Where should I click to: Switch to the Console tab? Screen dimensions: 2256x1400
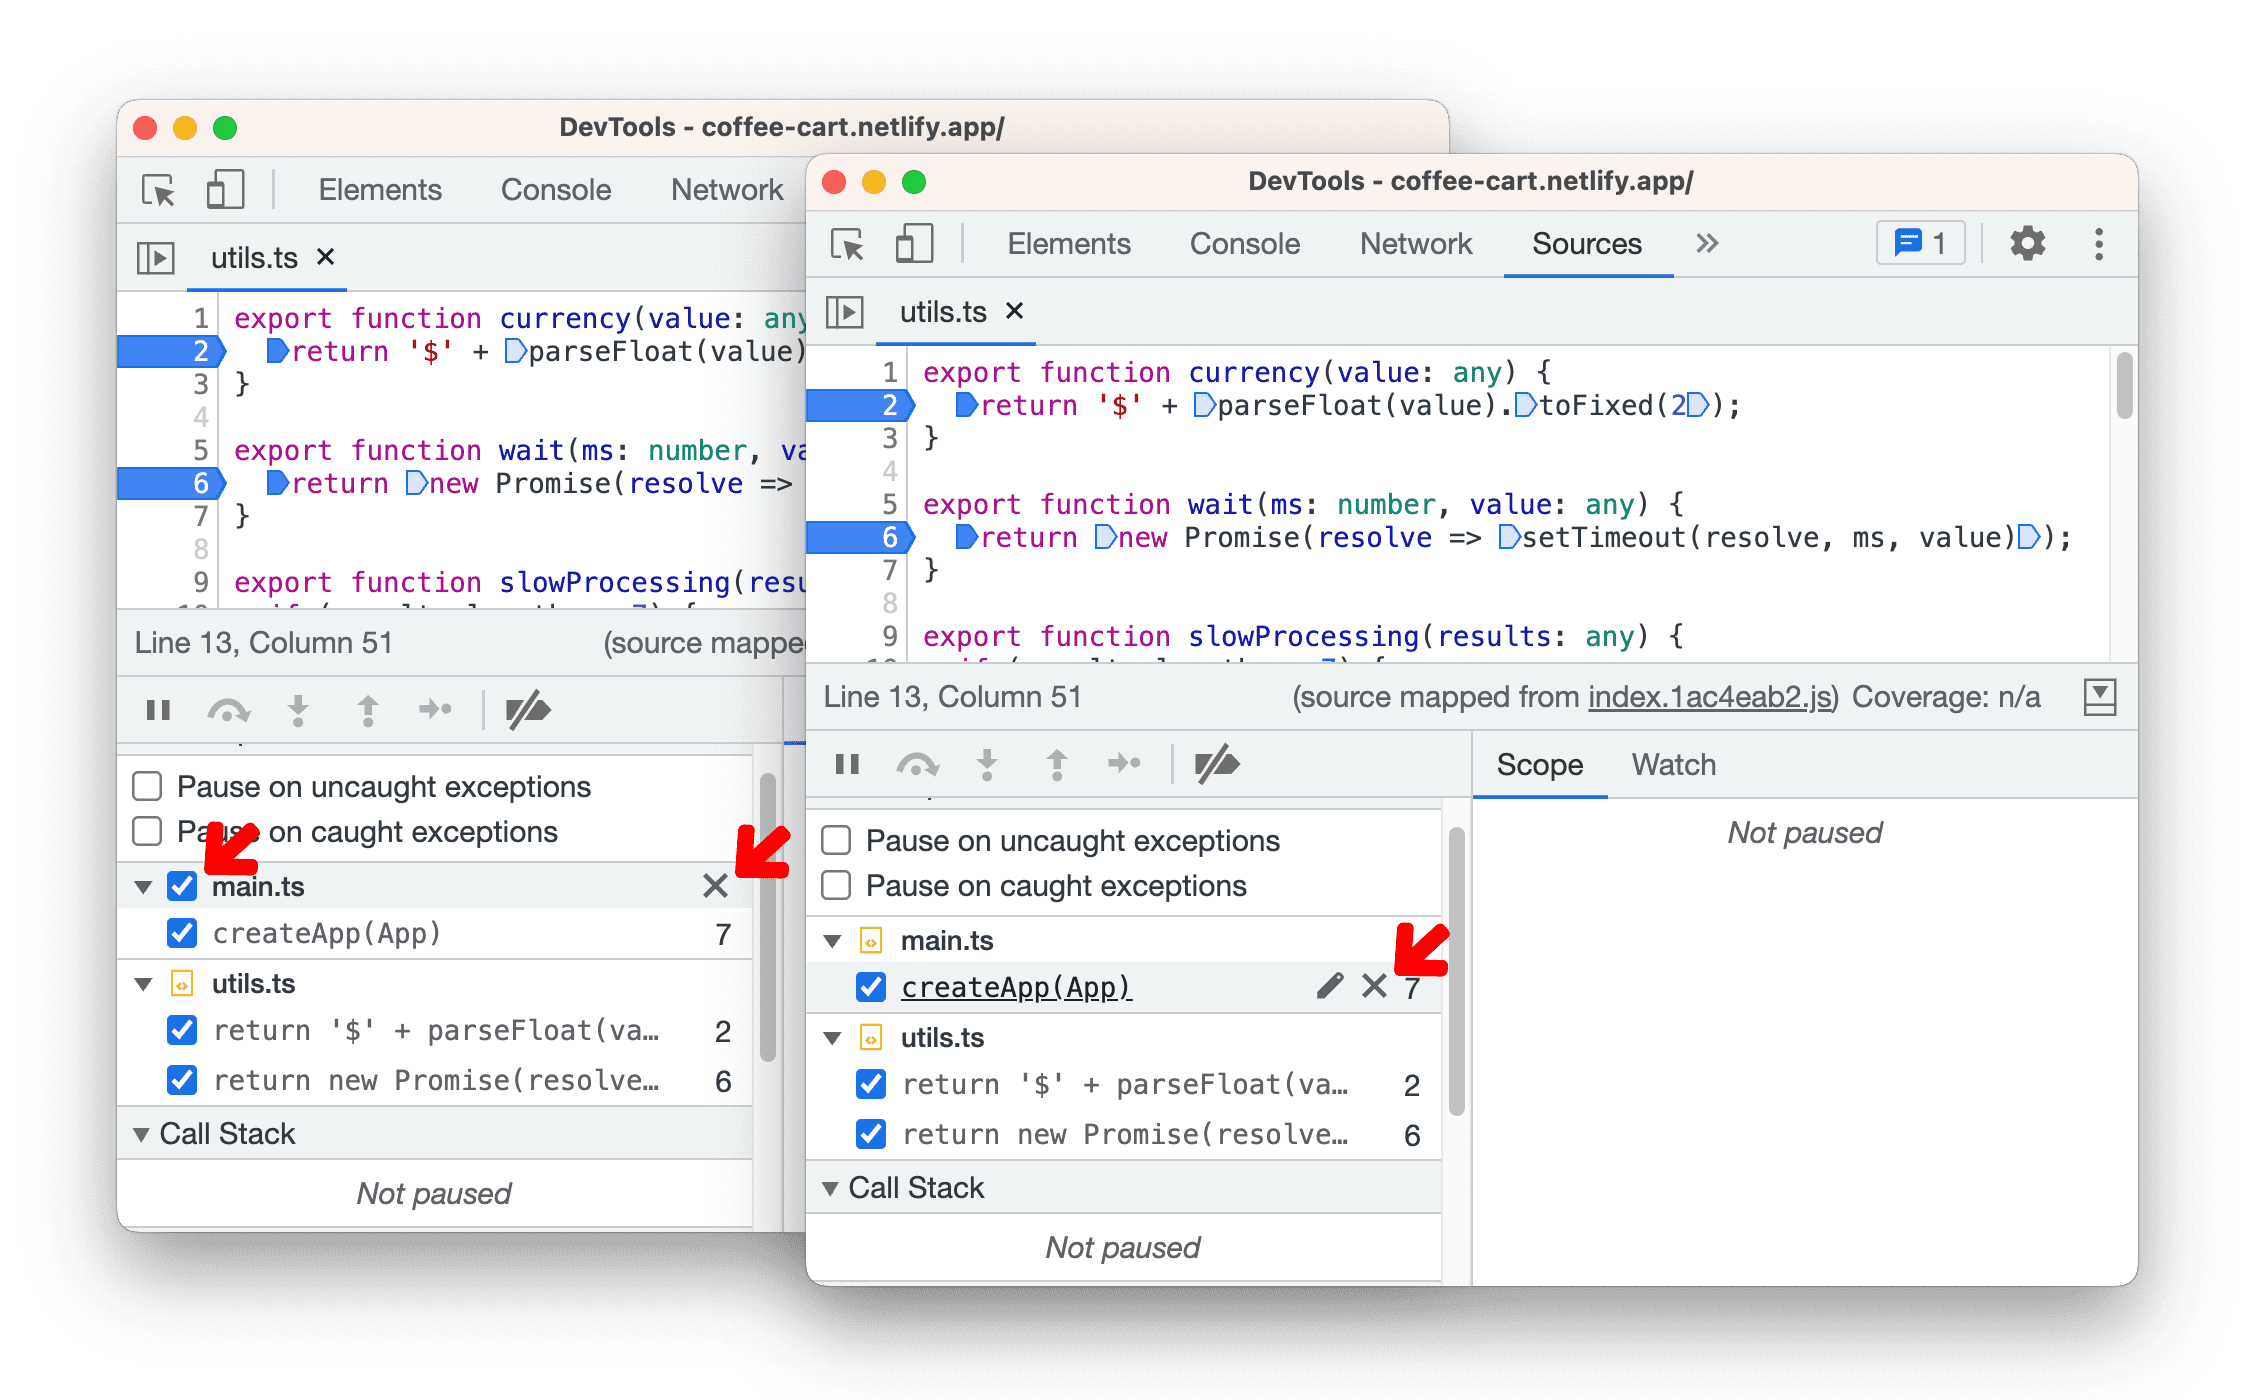click(1248, 245)
